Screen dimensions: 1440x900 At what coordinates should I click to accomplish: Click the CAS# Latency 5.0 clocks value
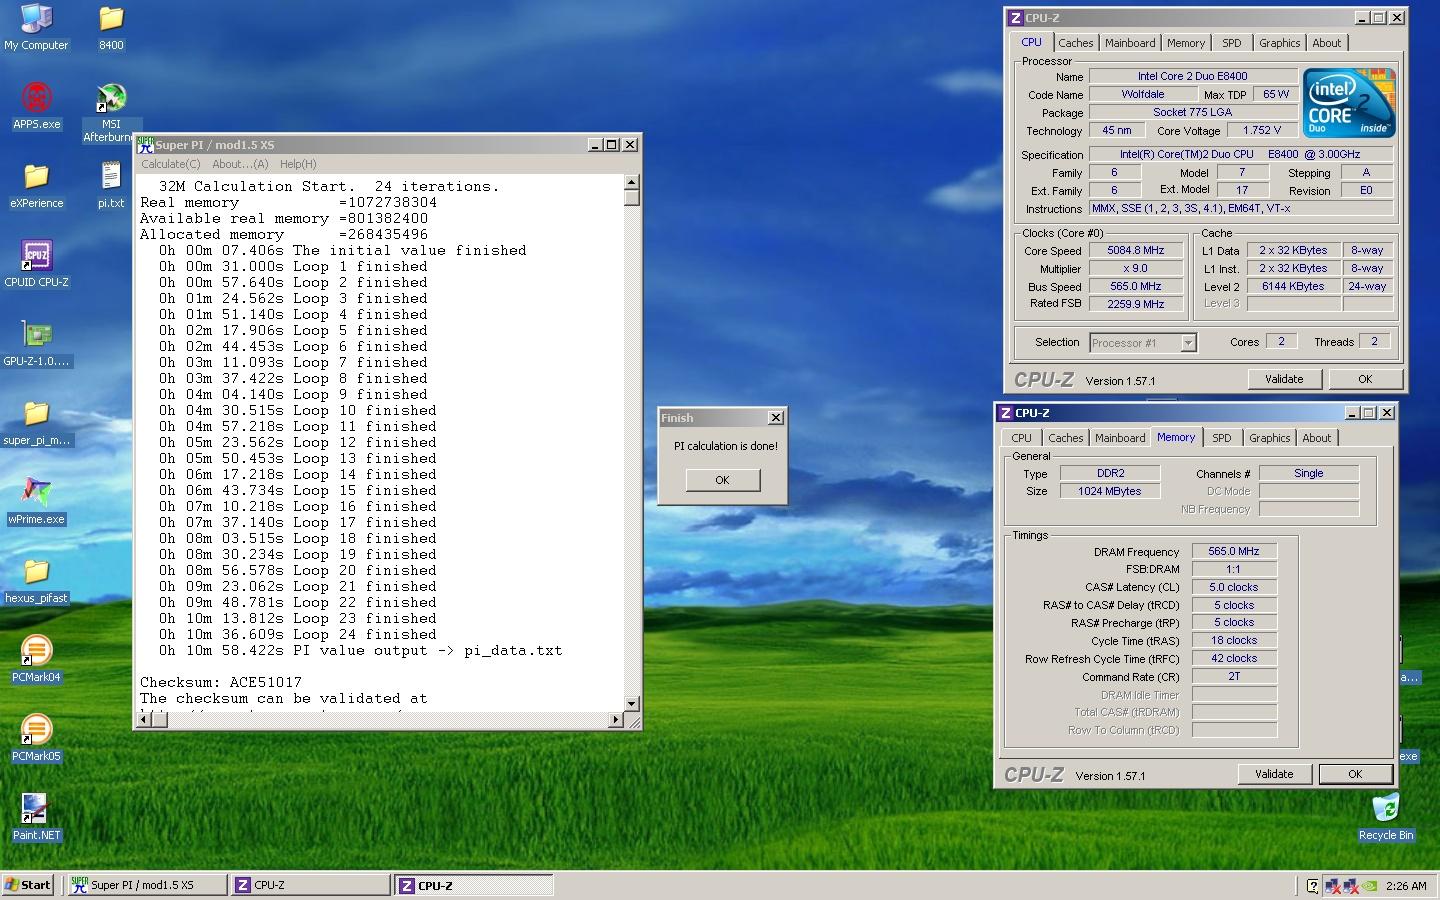coord(1234,587)
